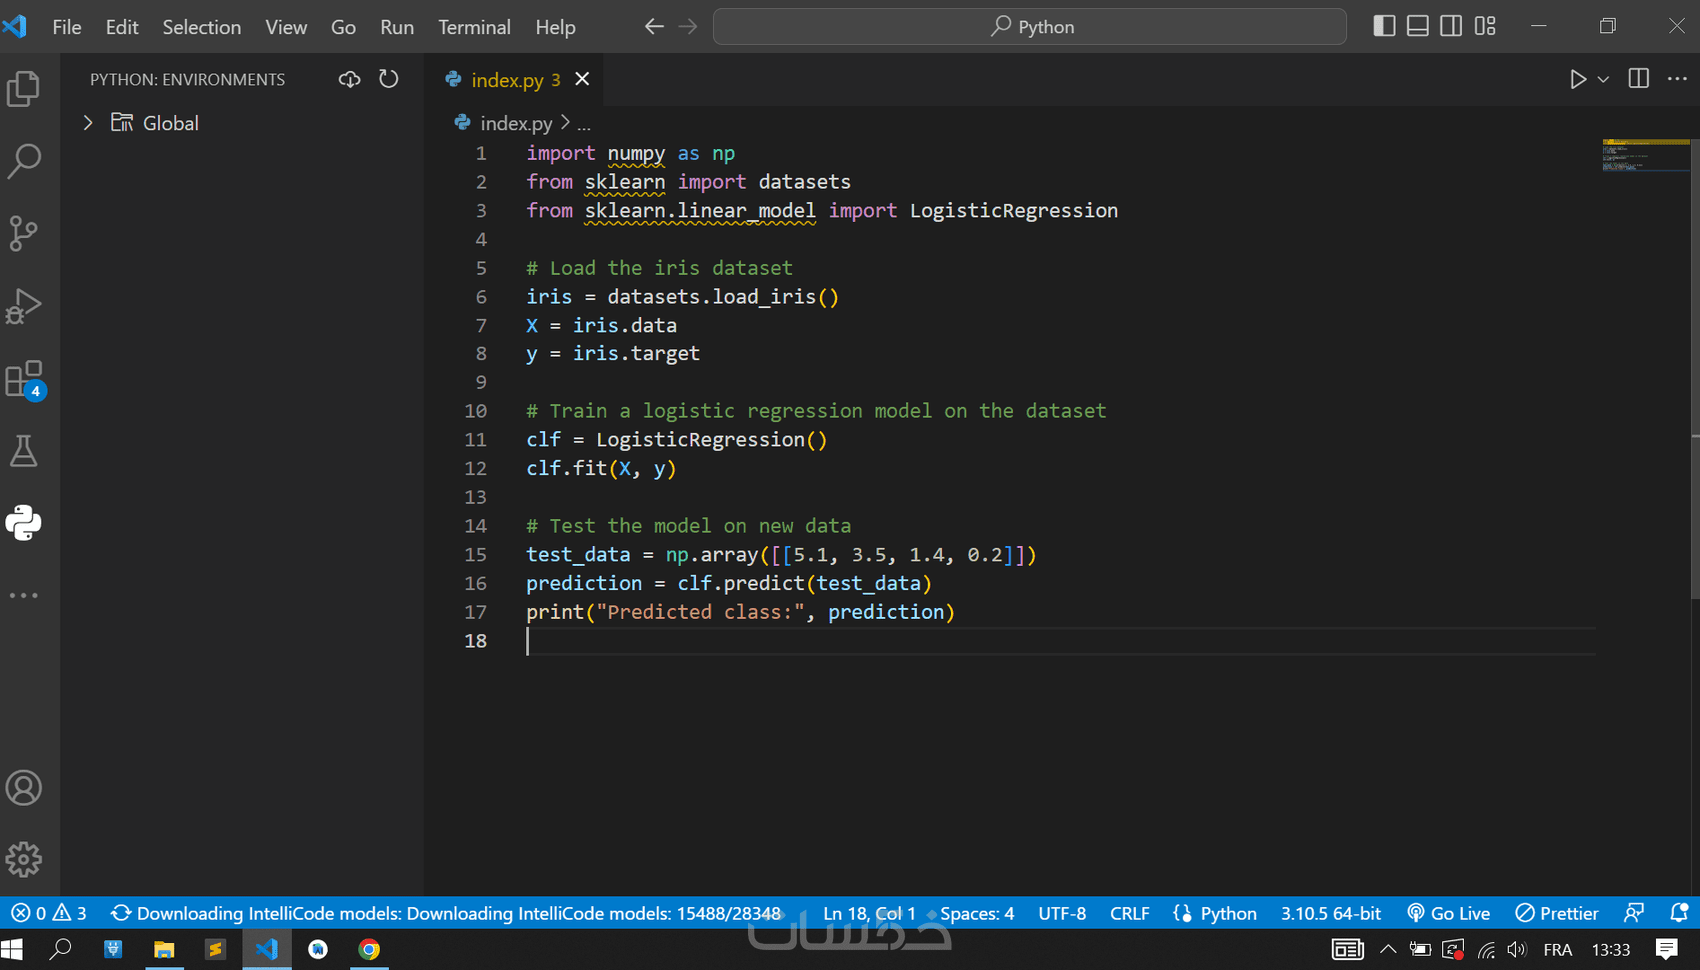The height and width of the screenshot is (970, 1700).
Task: Toggle the bottom panel visibility
Action: 1417,26
